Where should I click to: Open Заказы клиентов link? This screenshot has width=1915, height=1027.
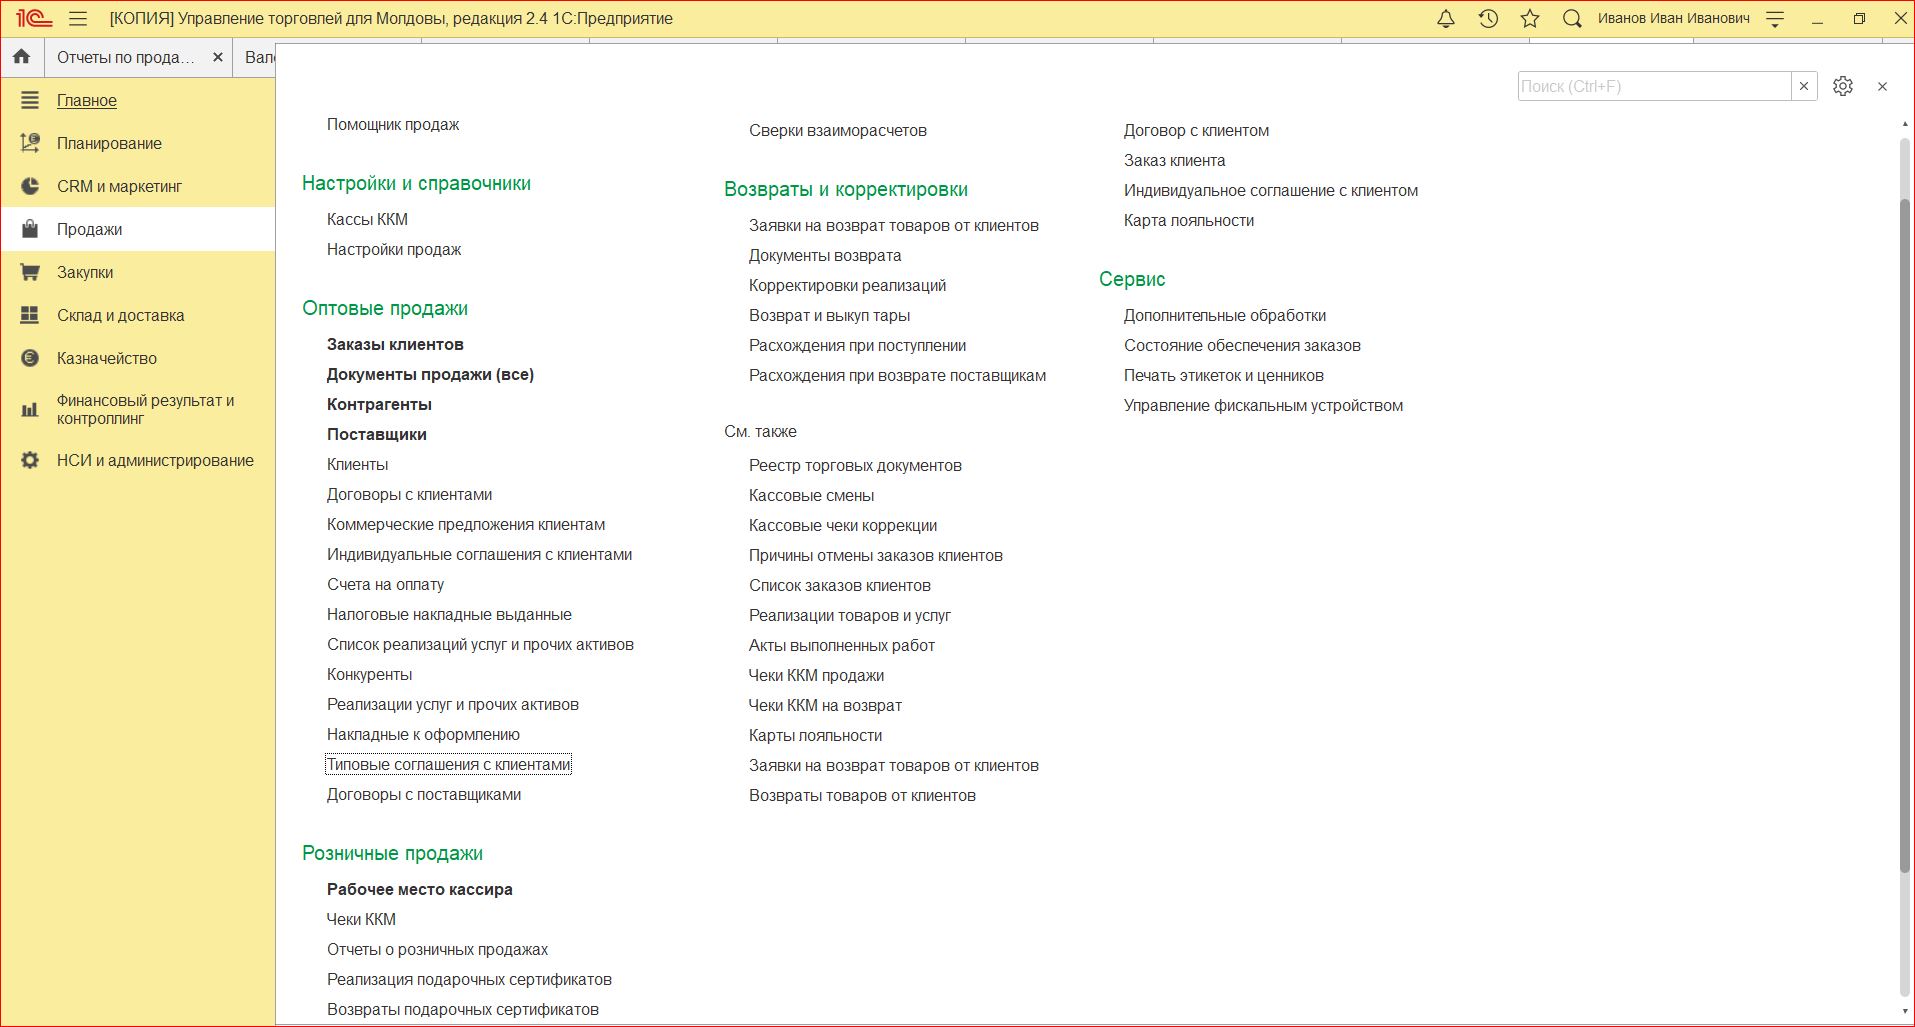pos(395,344)
